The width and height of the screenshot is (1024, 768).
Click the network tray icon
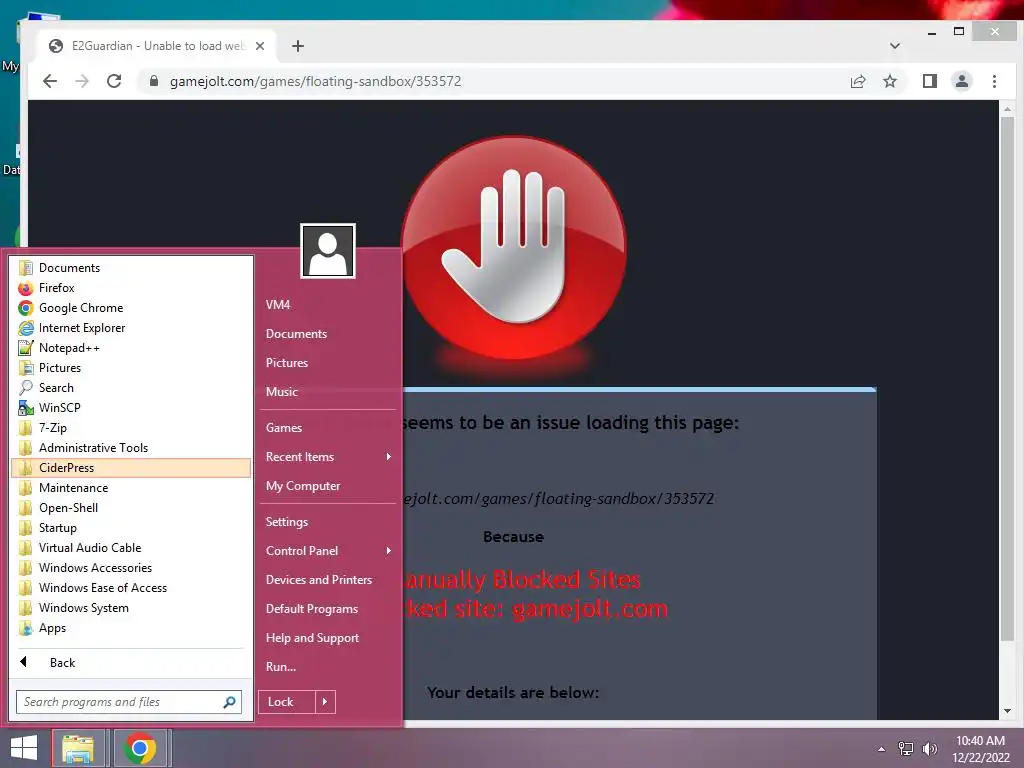906,749
